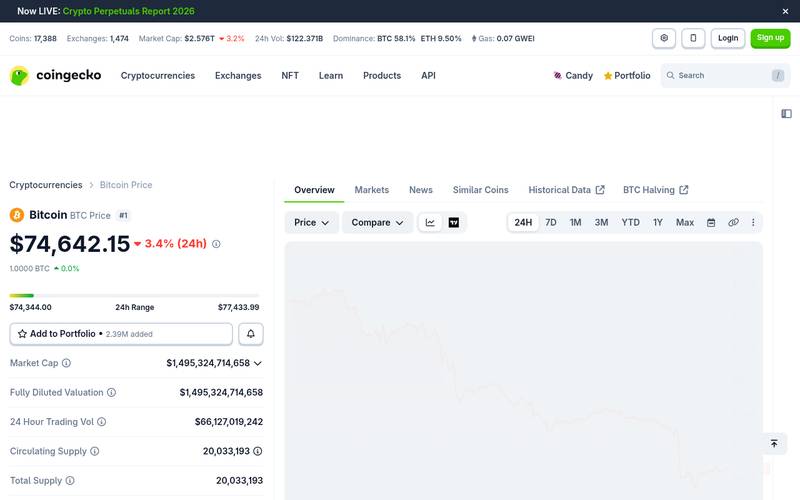This screenshot has height=500, width=800.
Task: Click the Gas 0.07 GWEI indicator
Action: tap(503, 38)
